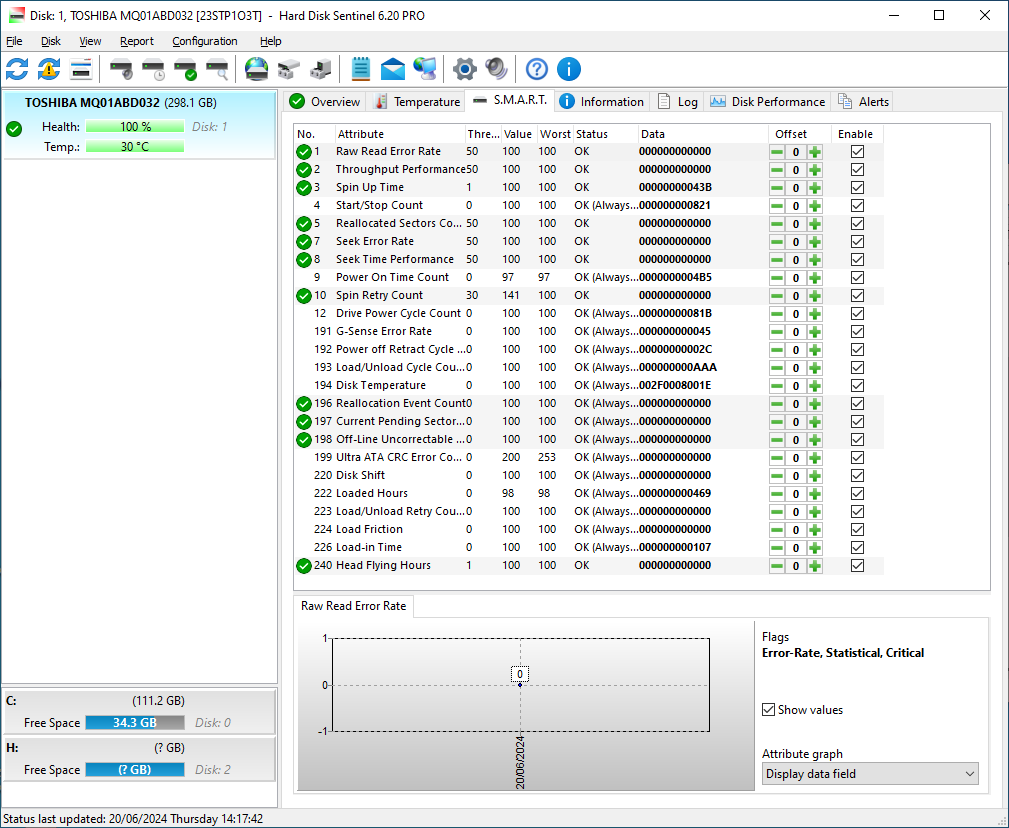Switch to the Alerts tab
Viewport: 1009px width, 828px height.
[864, 102]
